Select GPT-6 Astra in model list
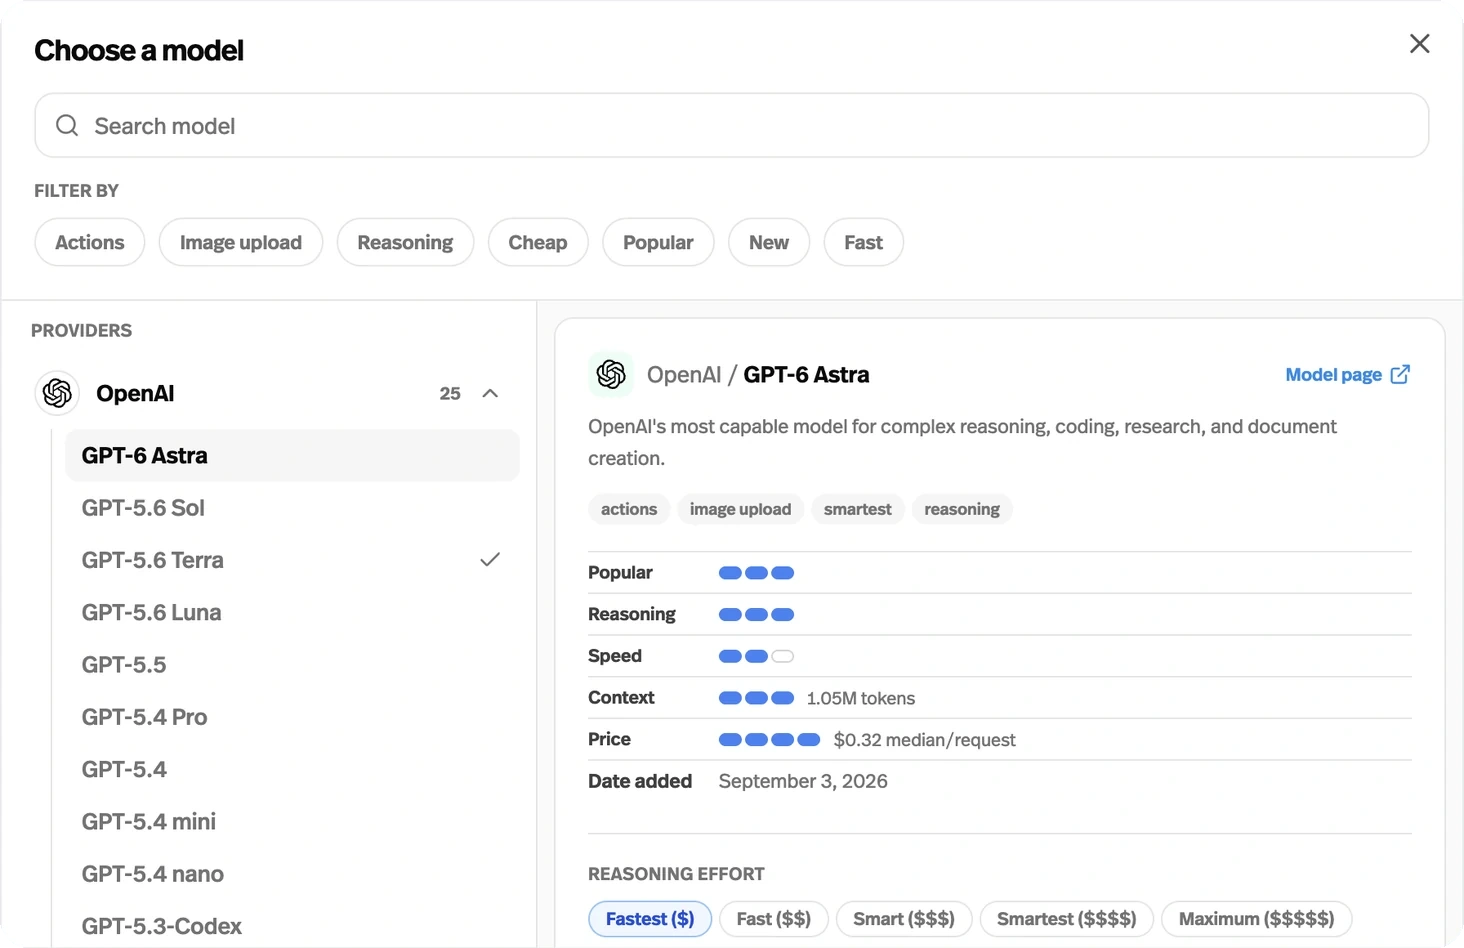 point(292,455)
